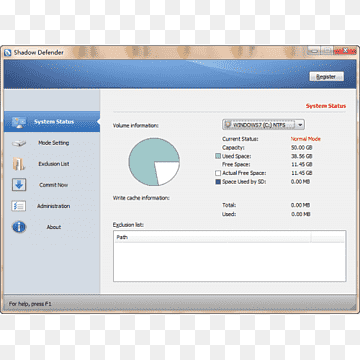Click the Space Used by SD blue swatch
Image resolution: width=360 pixels, height=360 pixels.
(218, 182)
